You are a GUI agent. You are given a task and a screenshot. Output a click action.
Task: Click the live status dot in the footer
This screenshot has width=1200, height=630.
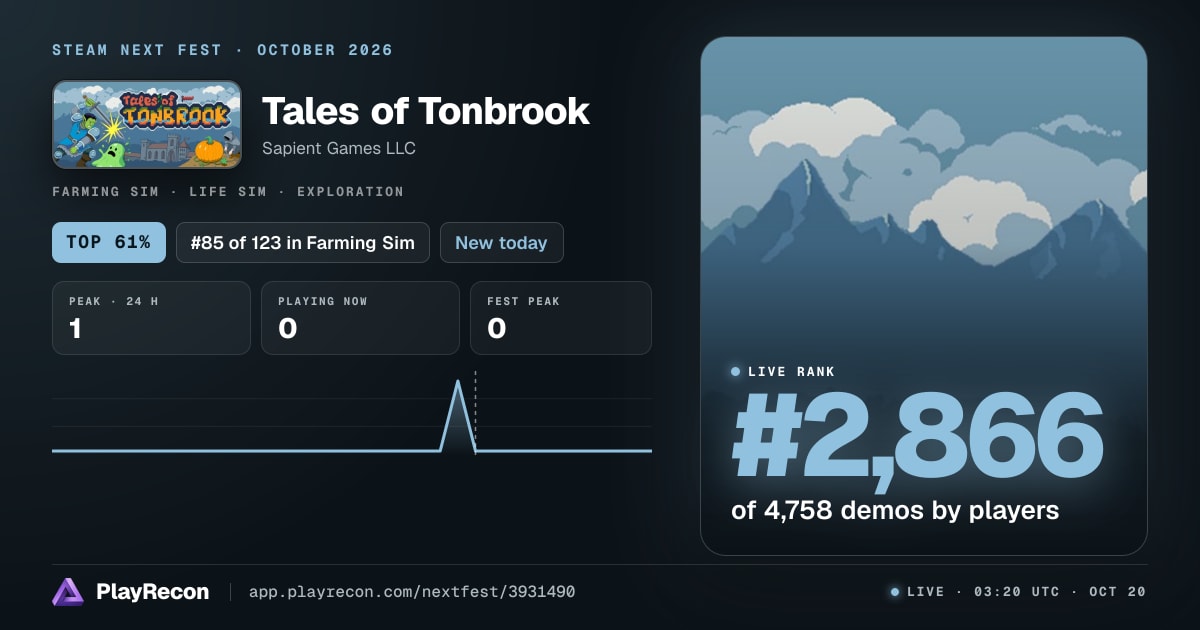point(895,592)
